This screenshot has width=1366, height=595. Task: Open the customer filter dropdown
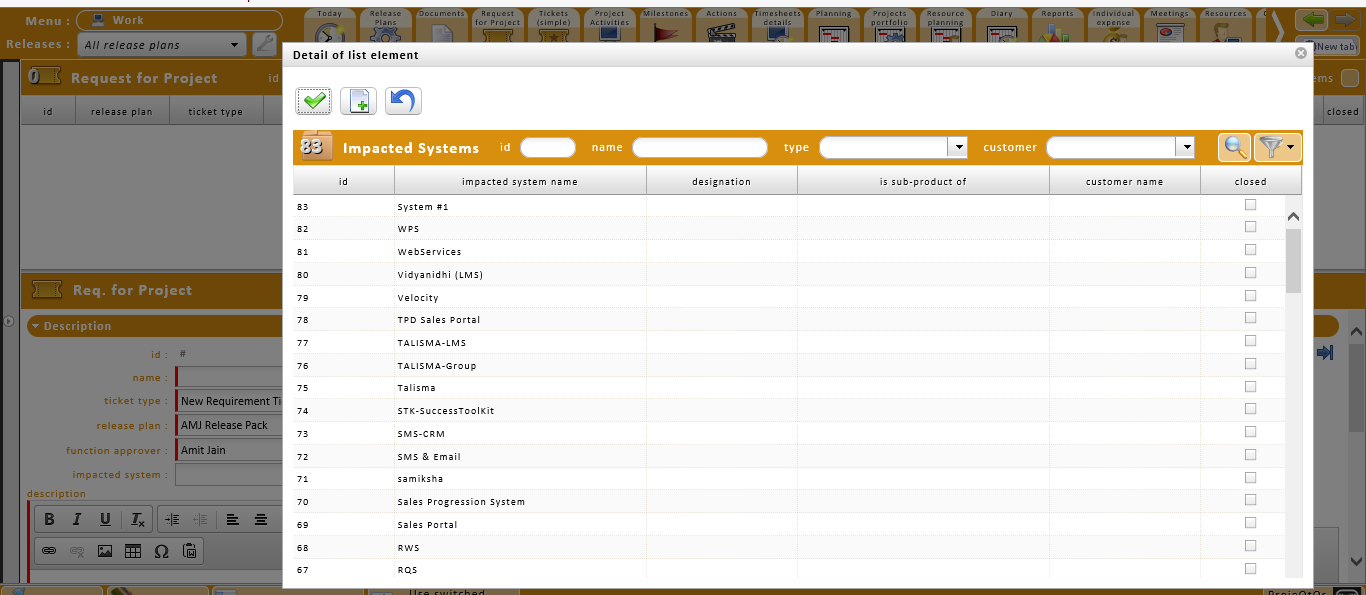point(1185,147)
